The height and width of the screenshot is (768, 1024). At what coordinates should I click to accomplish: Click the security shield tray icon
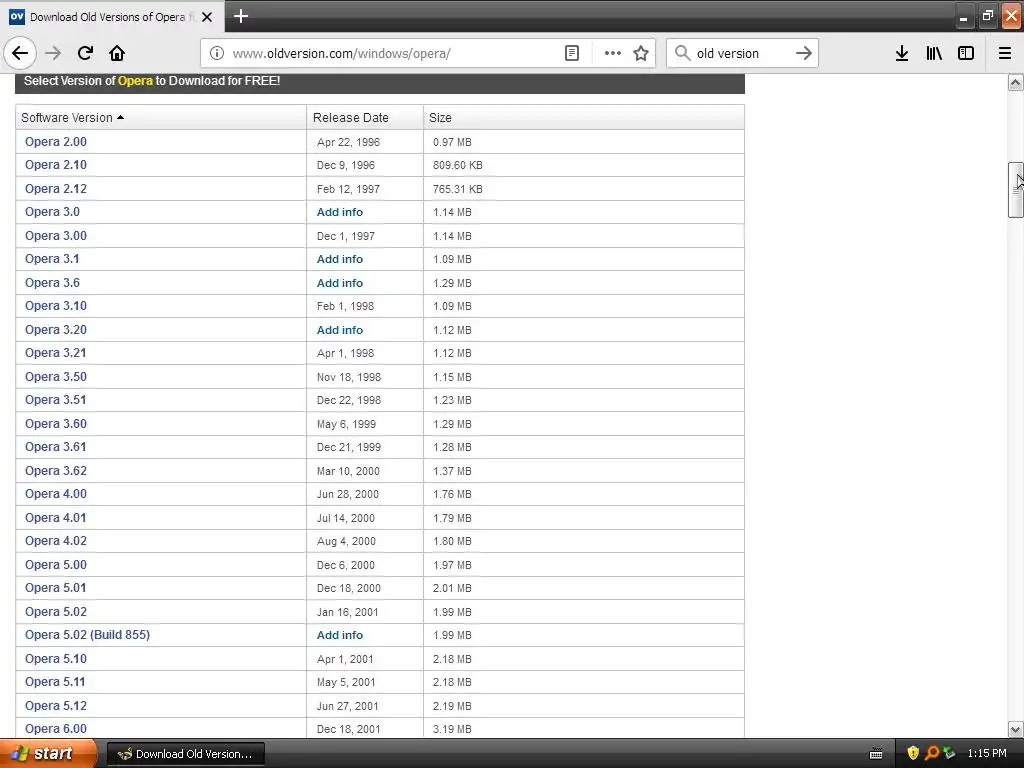pyautogui.click(x=913, y=753)
